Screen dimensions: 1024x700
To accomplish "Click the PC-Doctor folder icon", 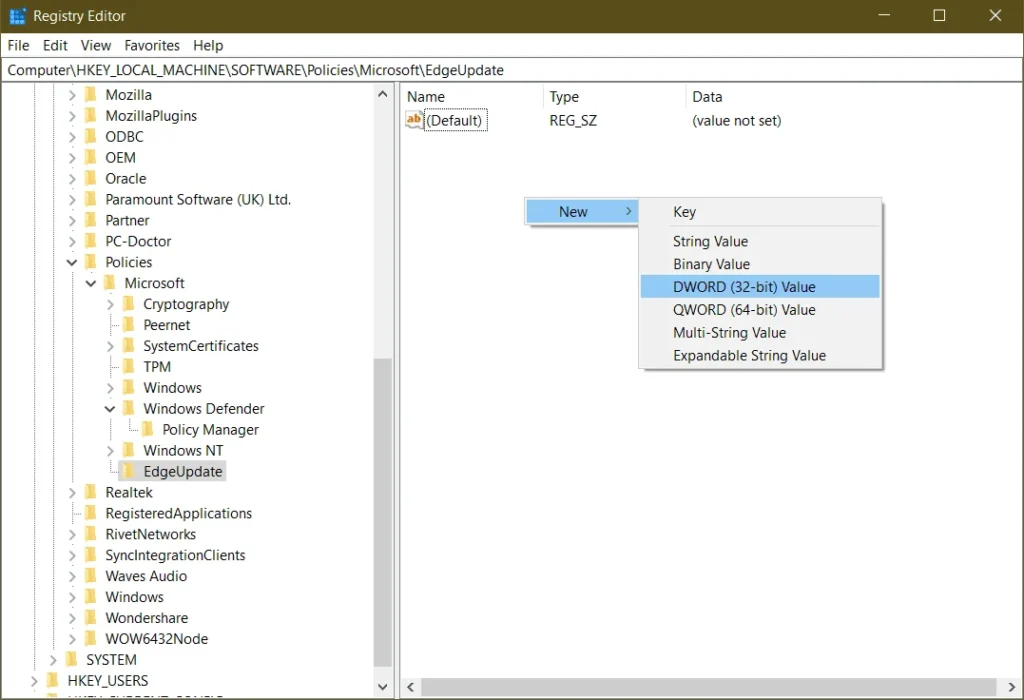I will [x=91, y=241].
